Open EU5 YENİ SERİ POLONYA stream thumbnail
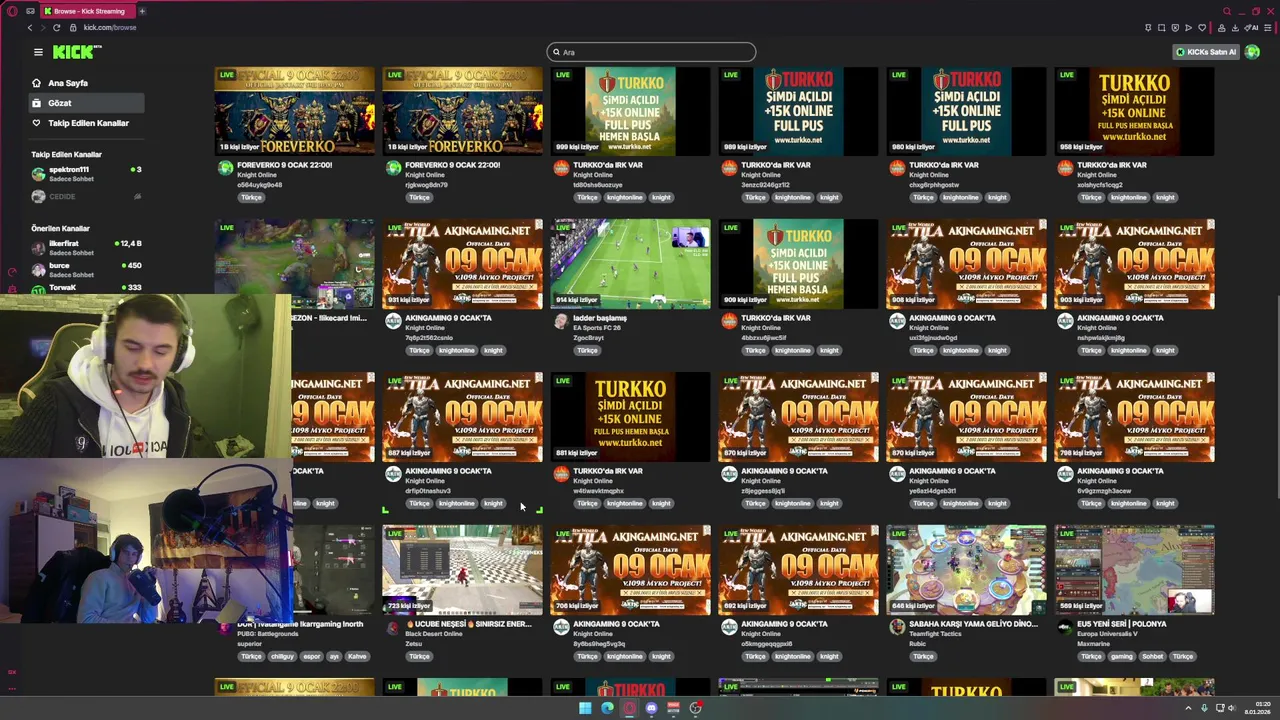The width and height of the screenshot is (1280, 720). click(x=1135, y=570)
